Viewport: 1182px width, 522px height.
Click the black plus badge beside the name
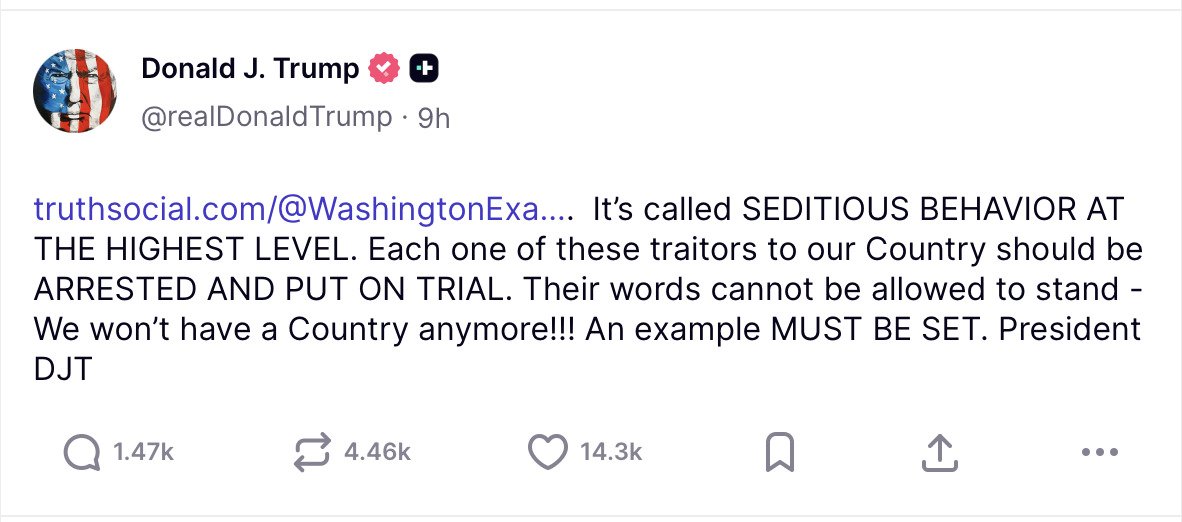point(424,69)
